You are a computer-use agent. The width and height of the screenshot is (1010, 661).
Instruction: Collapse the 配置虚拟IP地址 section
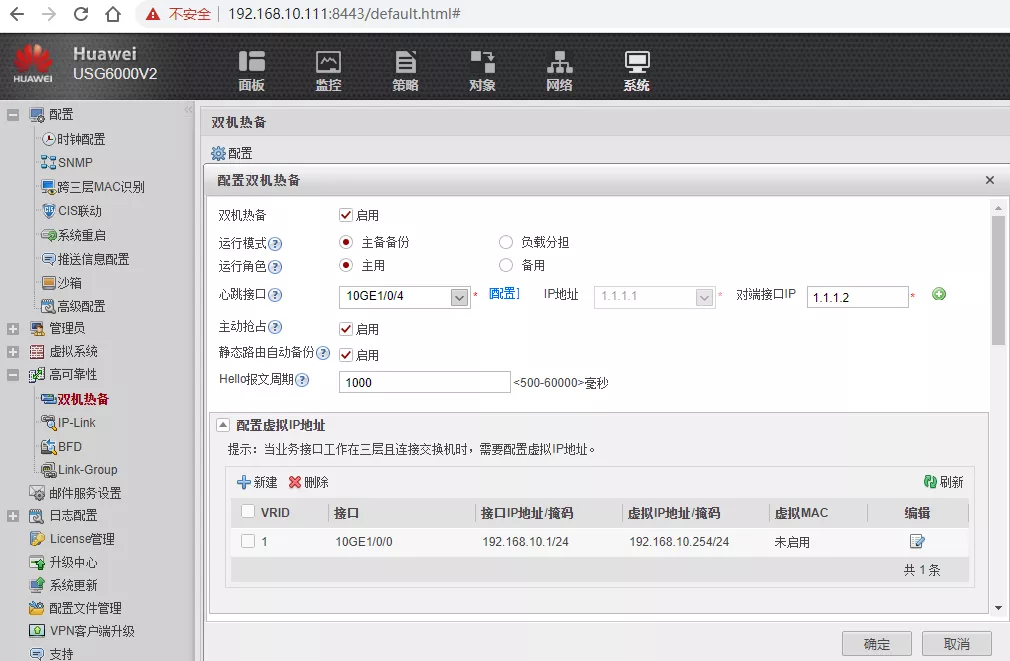[222, 425]
